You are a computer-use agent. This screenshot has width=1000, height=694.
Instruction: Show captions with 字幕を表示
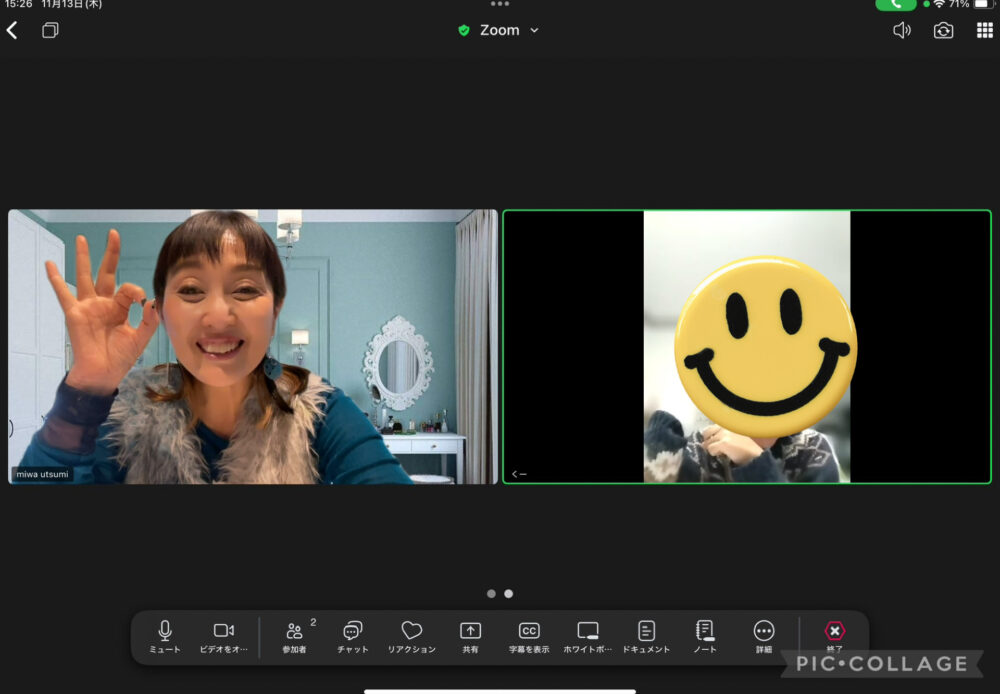pos(529,636)
